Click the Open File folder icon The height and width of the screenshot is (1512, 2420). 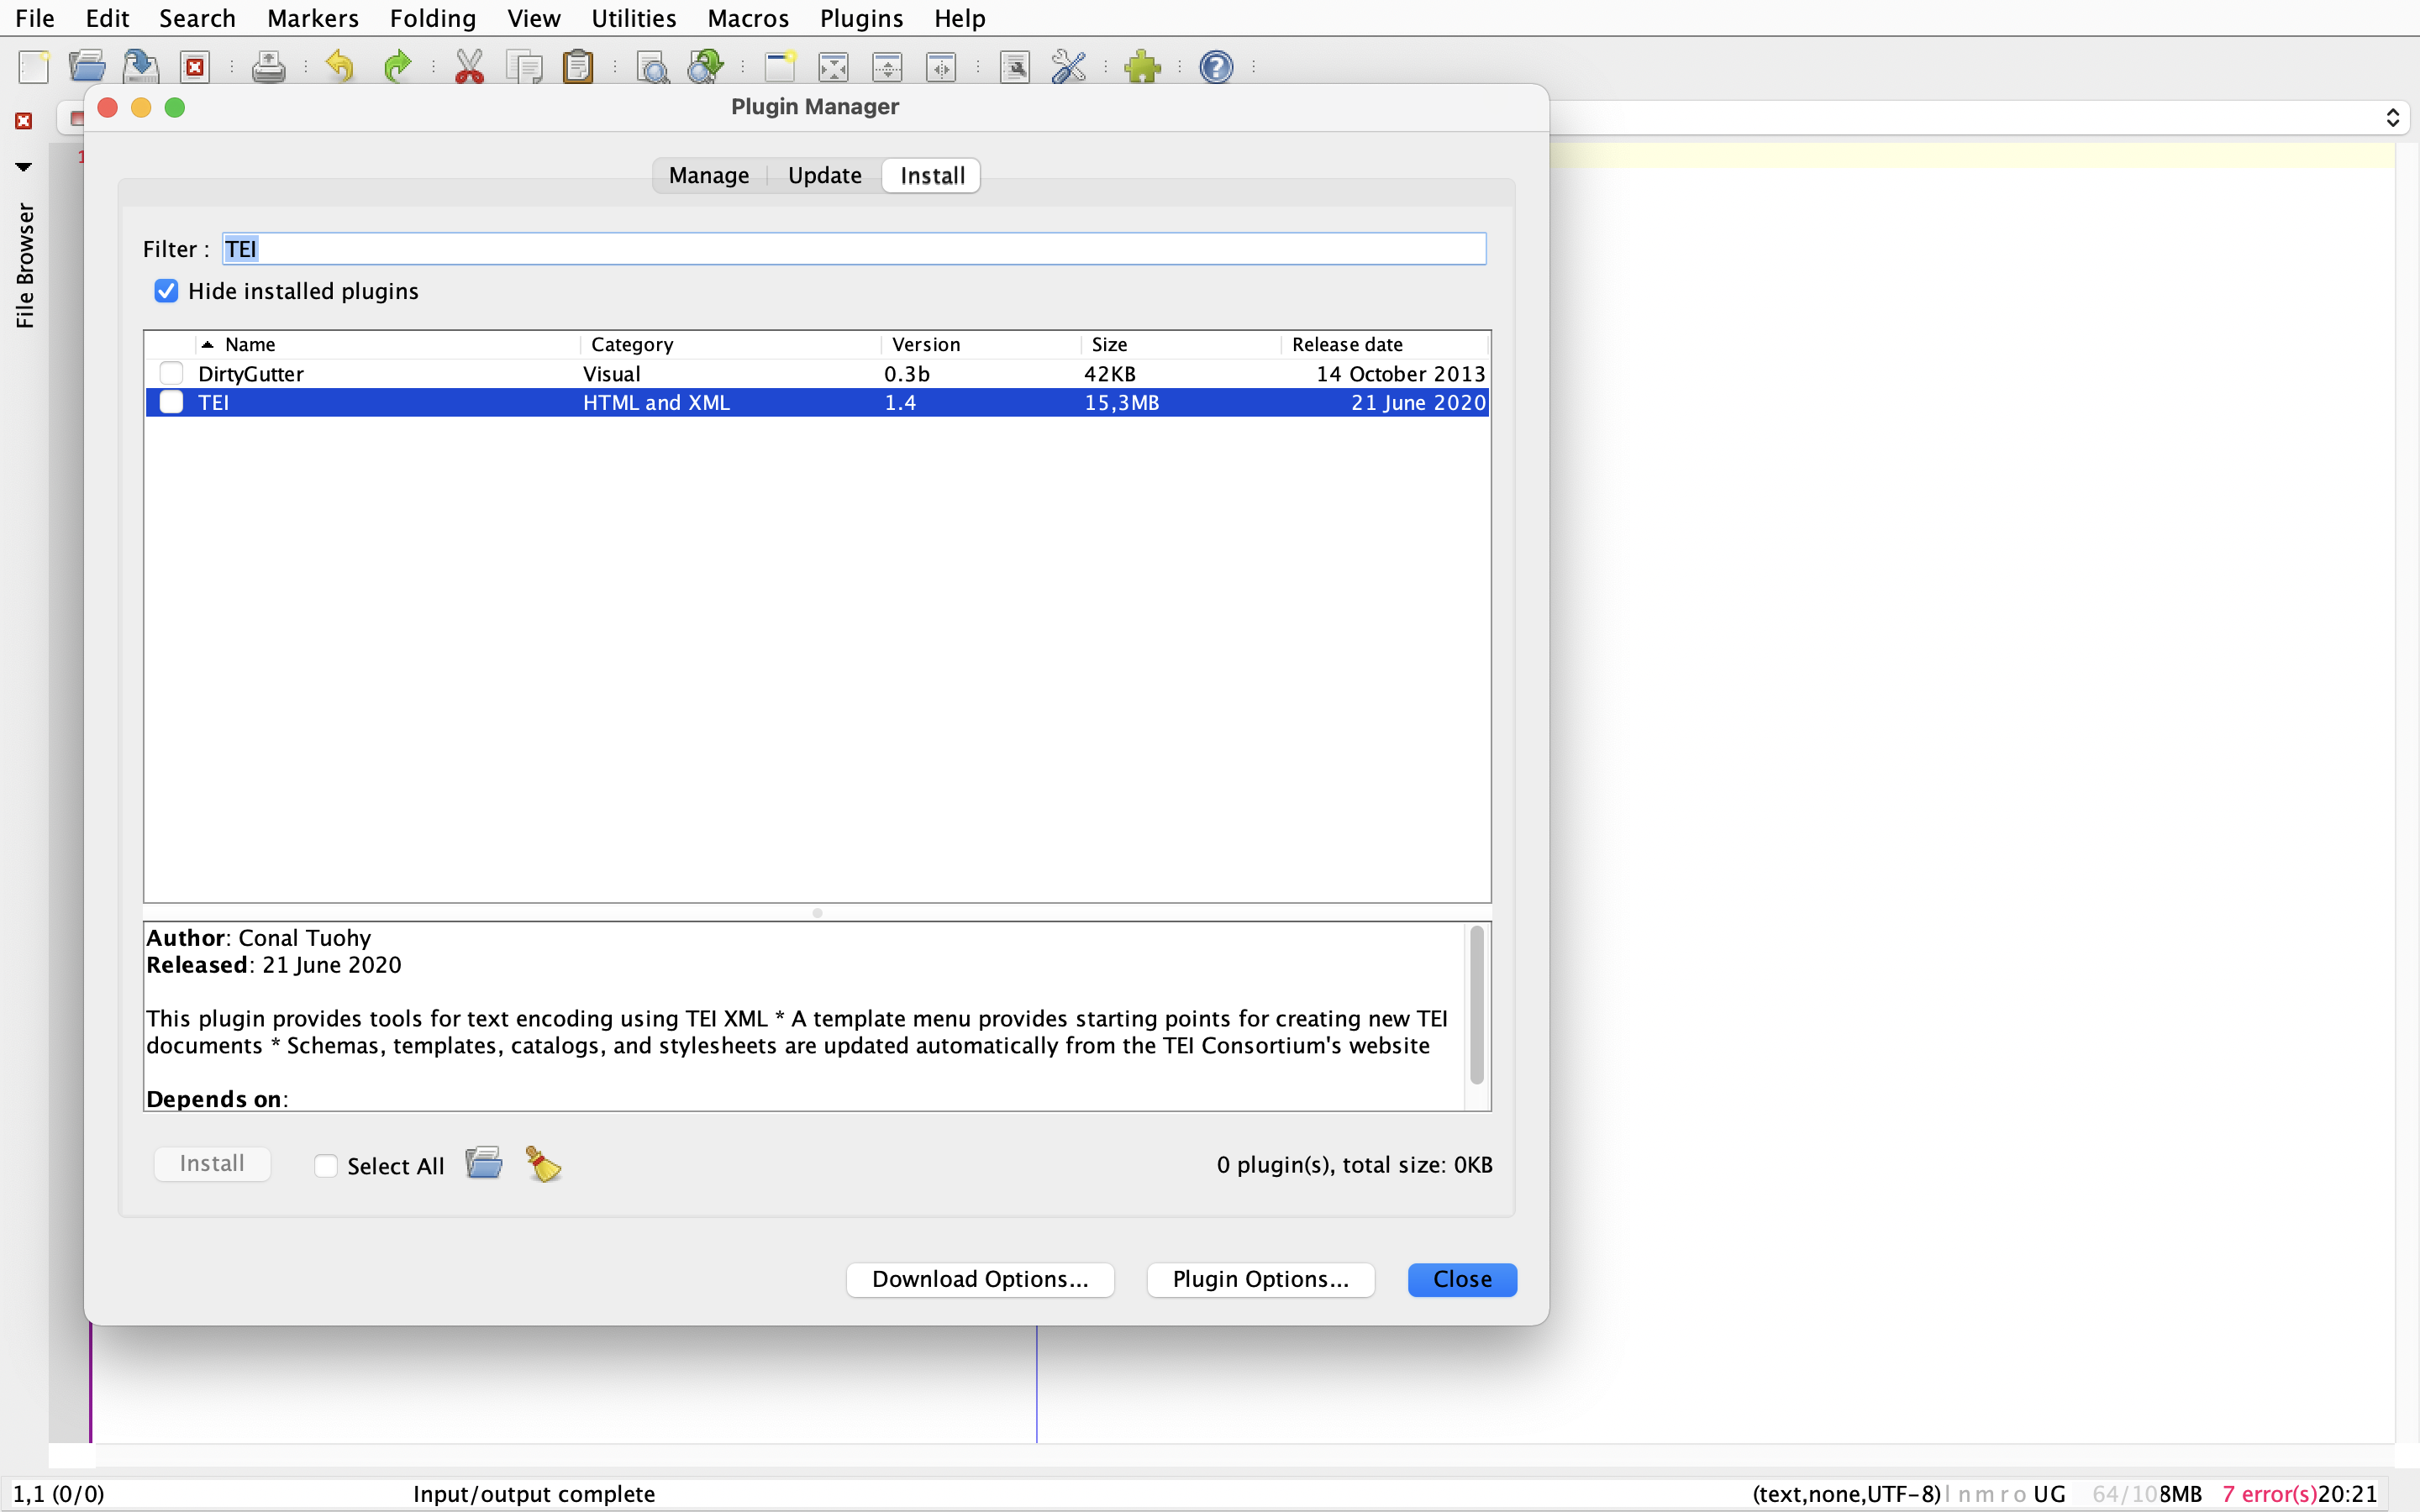click(87, 67)
